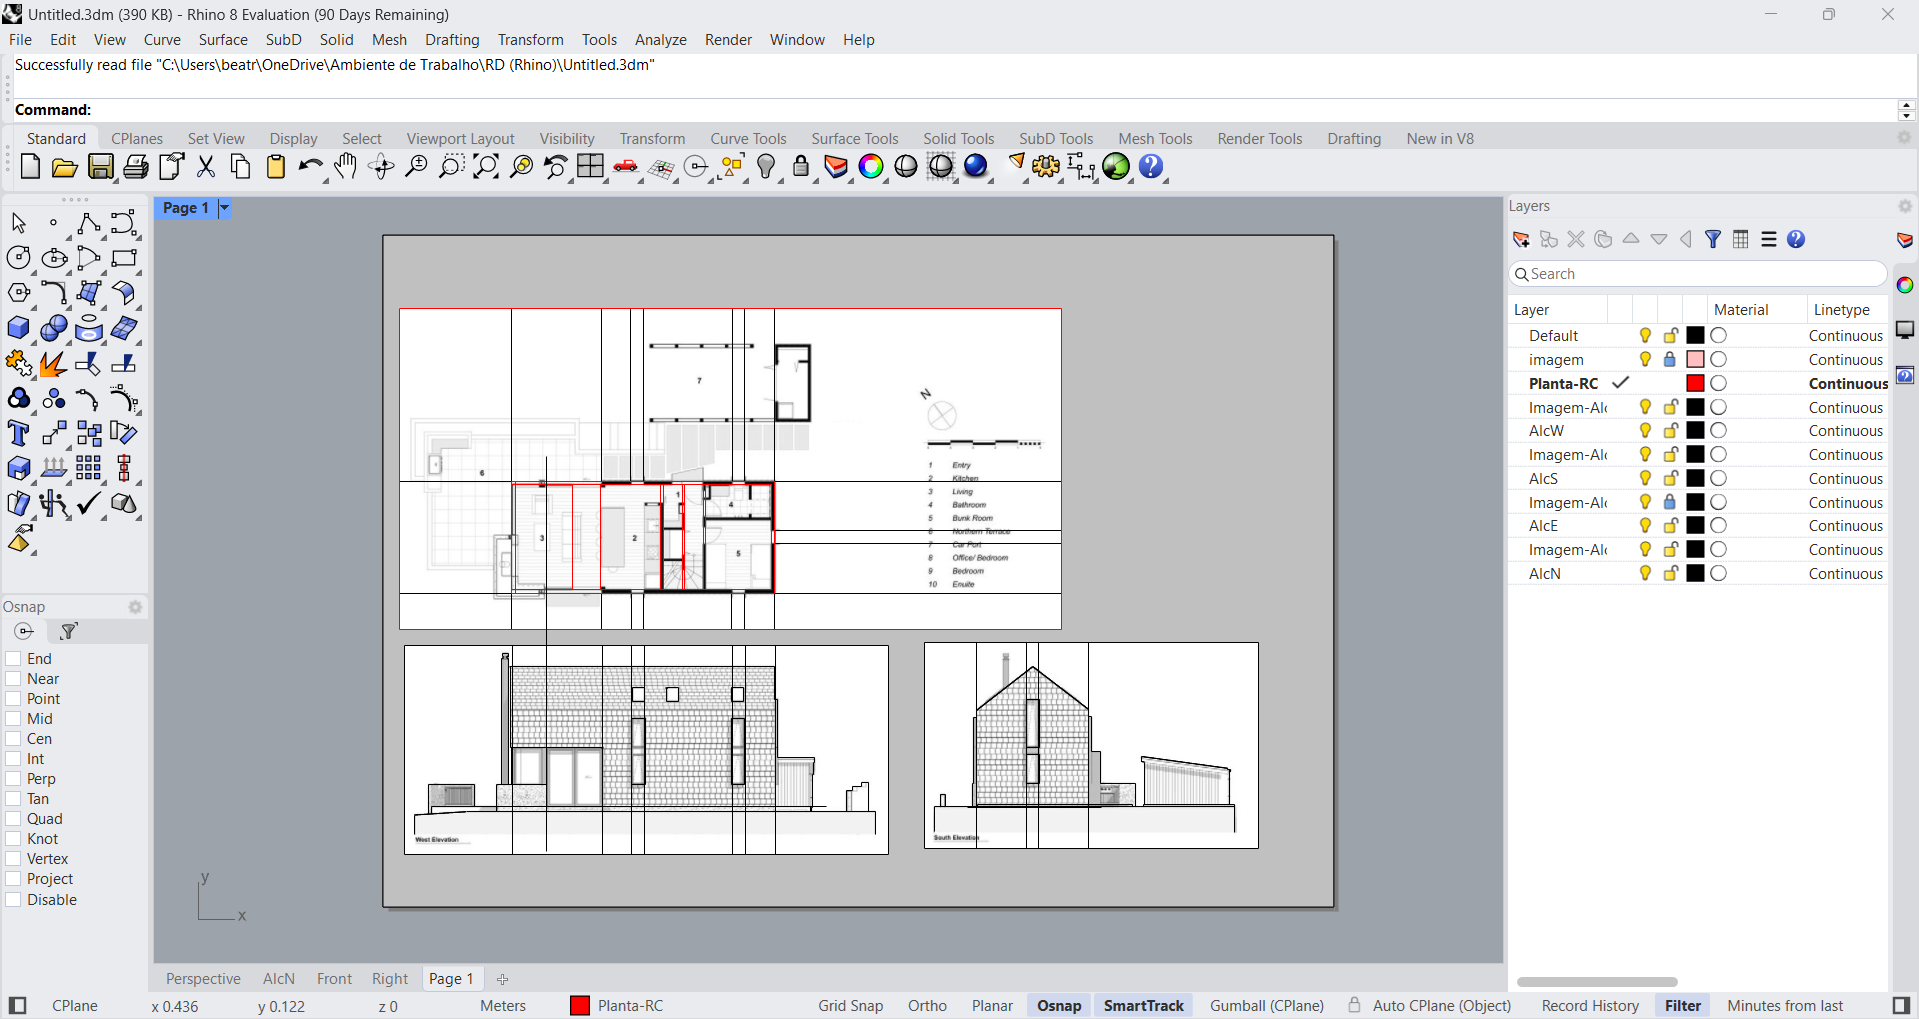The height and width of the screenshot is (1019, 1919).
Task: Click the Zoom Extents icon
Action: [x=486, y=167]
